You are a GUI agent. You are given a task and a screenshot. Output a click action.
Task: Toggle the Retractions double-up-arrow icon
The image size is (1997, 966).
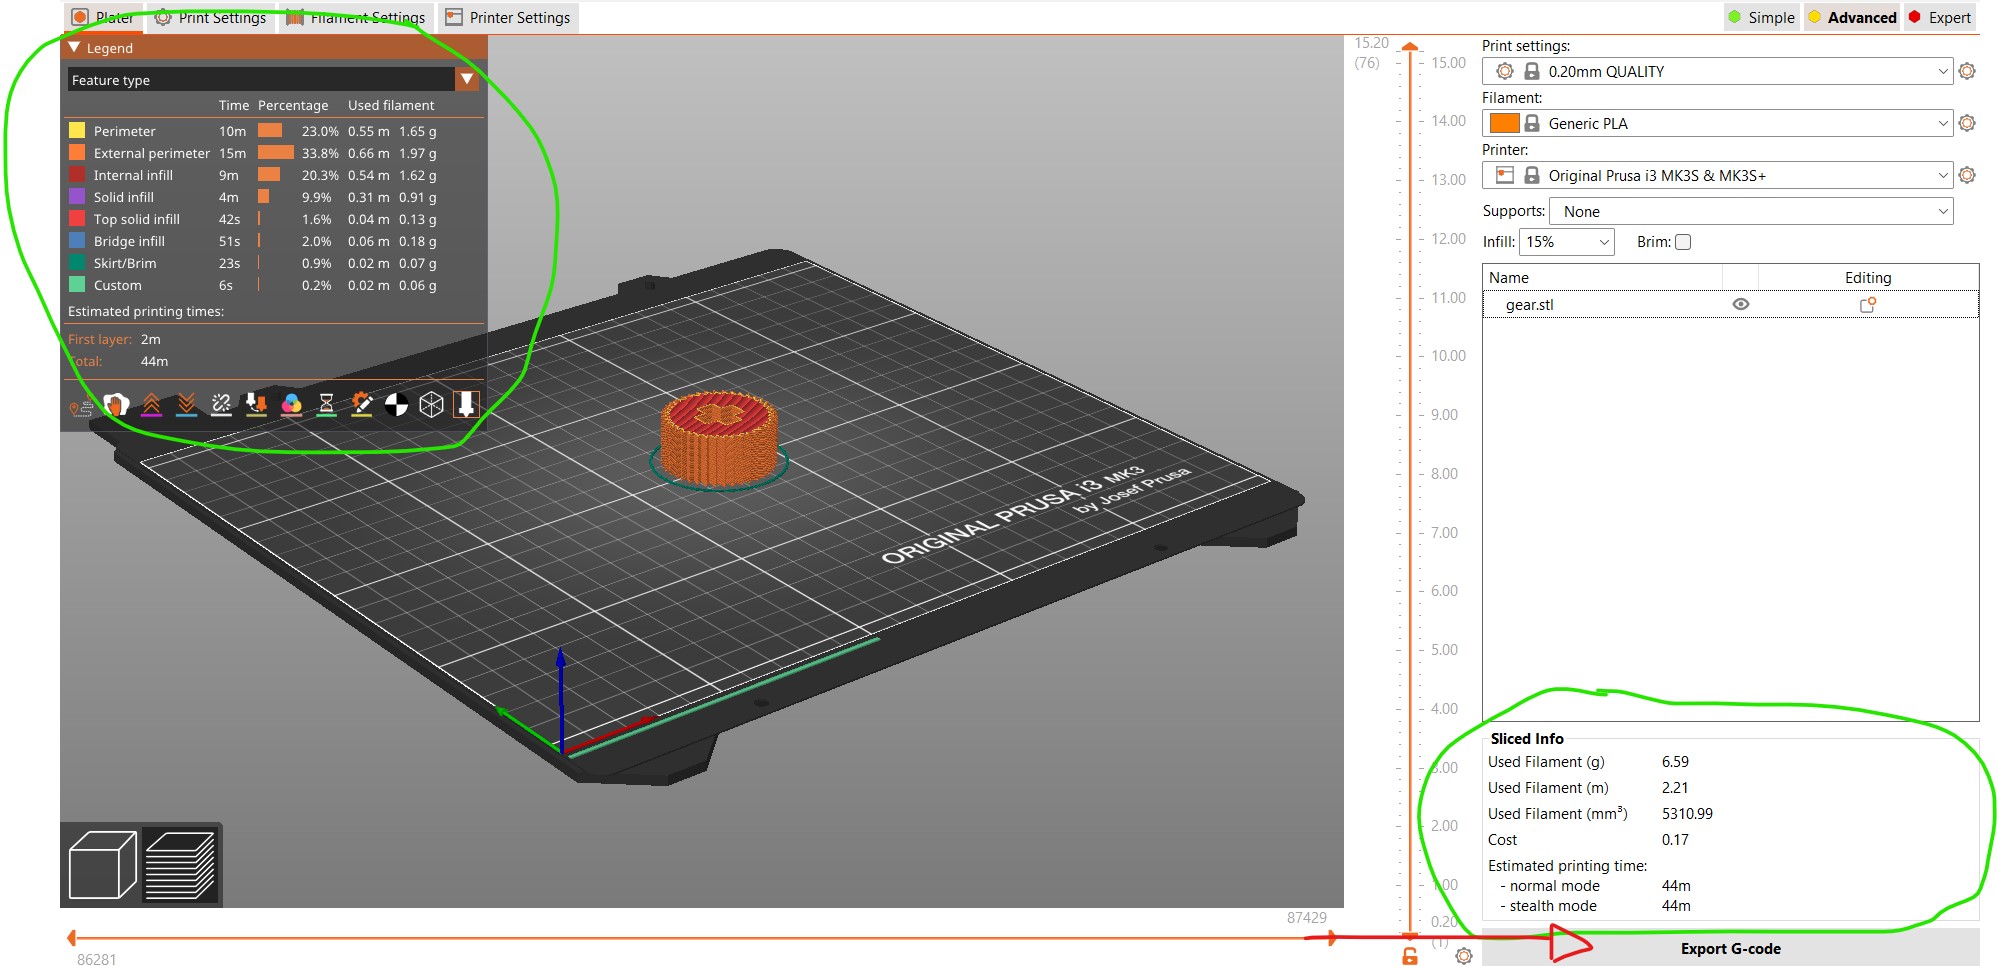151,404
